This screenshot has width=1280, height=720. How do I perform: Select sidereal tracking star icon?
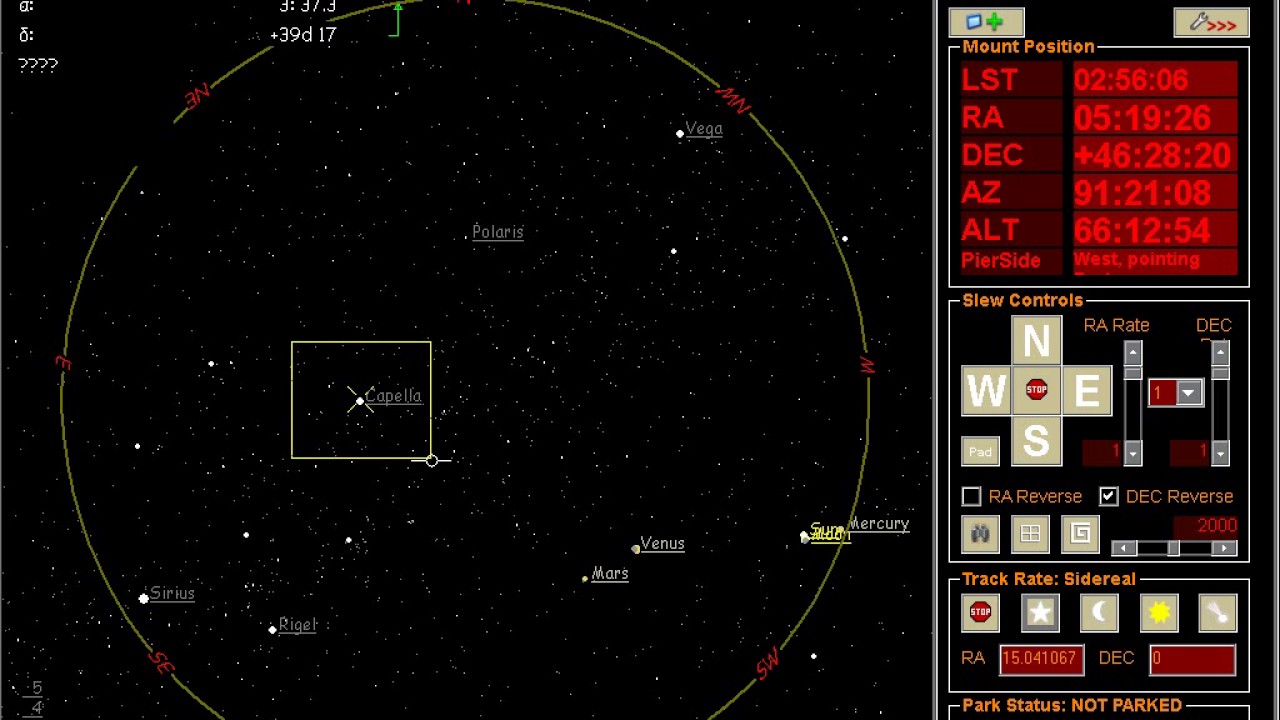point(1040,612)
